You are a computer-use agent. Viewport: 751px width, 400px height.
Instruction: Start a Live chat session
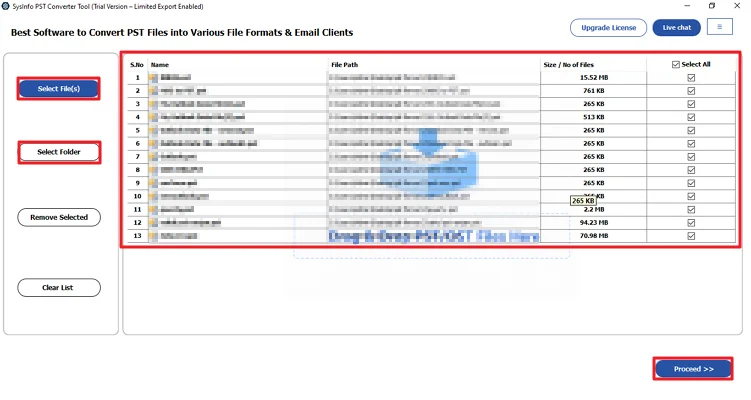[x=676, y=28]
